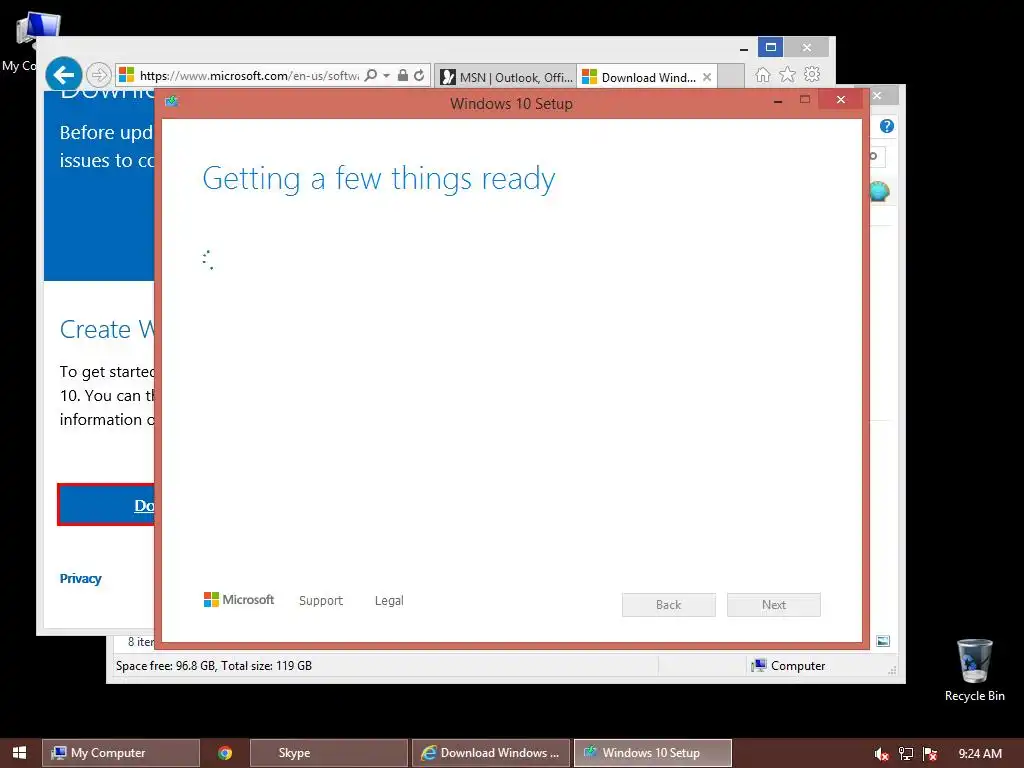The height and width of the screenshot is (768, 1024).
Task: Click the Back button in Setup
Action: (669, 605)
